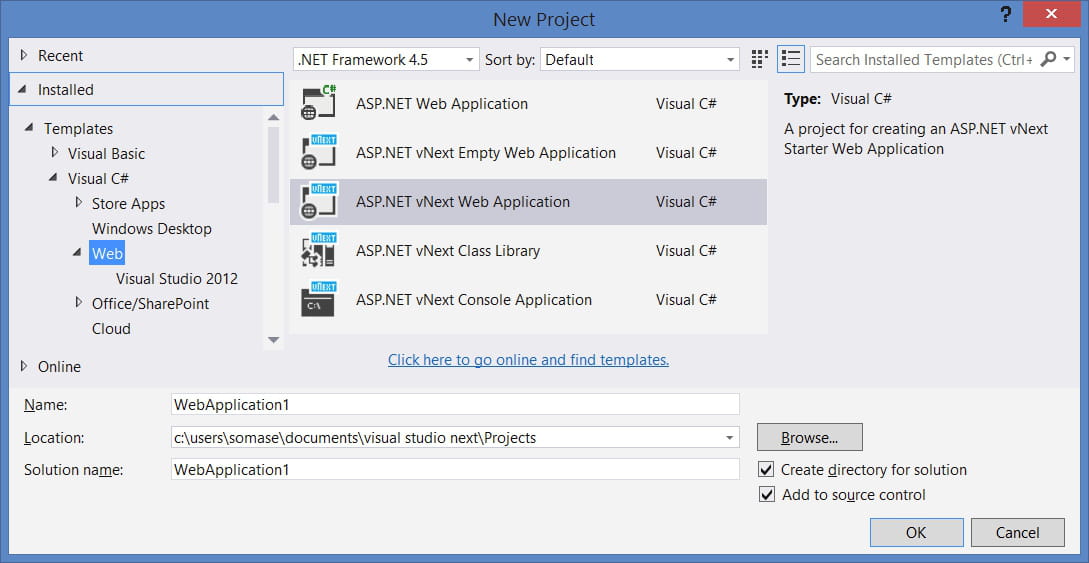The width and height of the screenshot is (1089, 563).
Task: Click the vNext Empty Web Application icon
Action: (319, 153)
